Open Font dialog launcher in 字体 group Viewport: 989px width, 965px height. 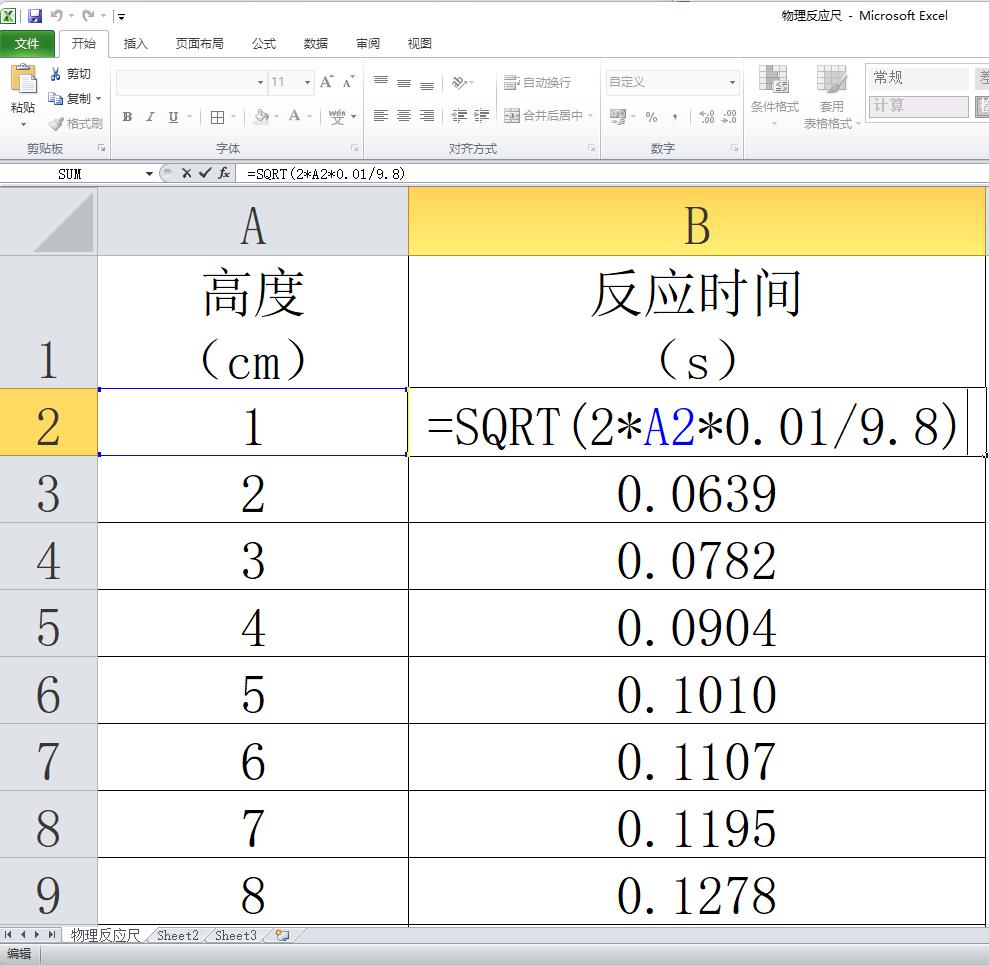coord(354,148)
